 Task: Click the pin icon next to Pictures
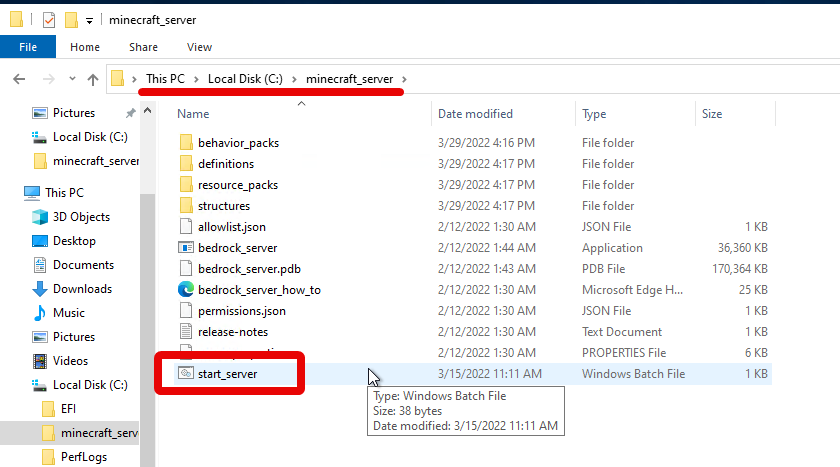130,113
